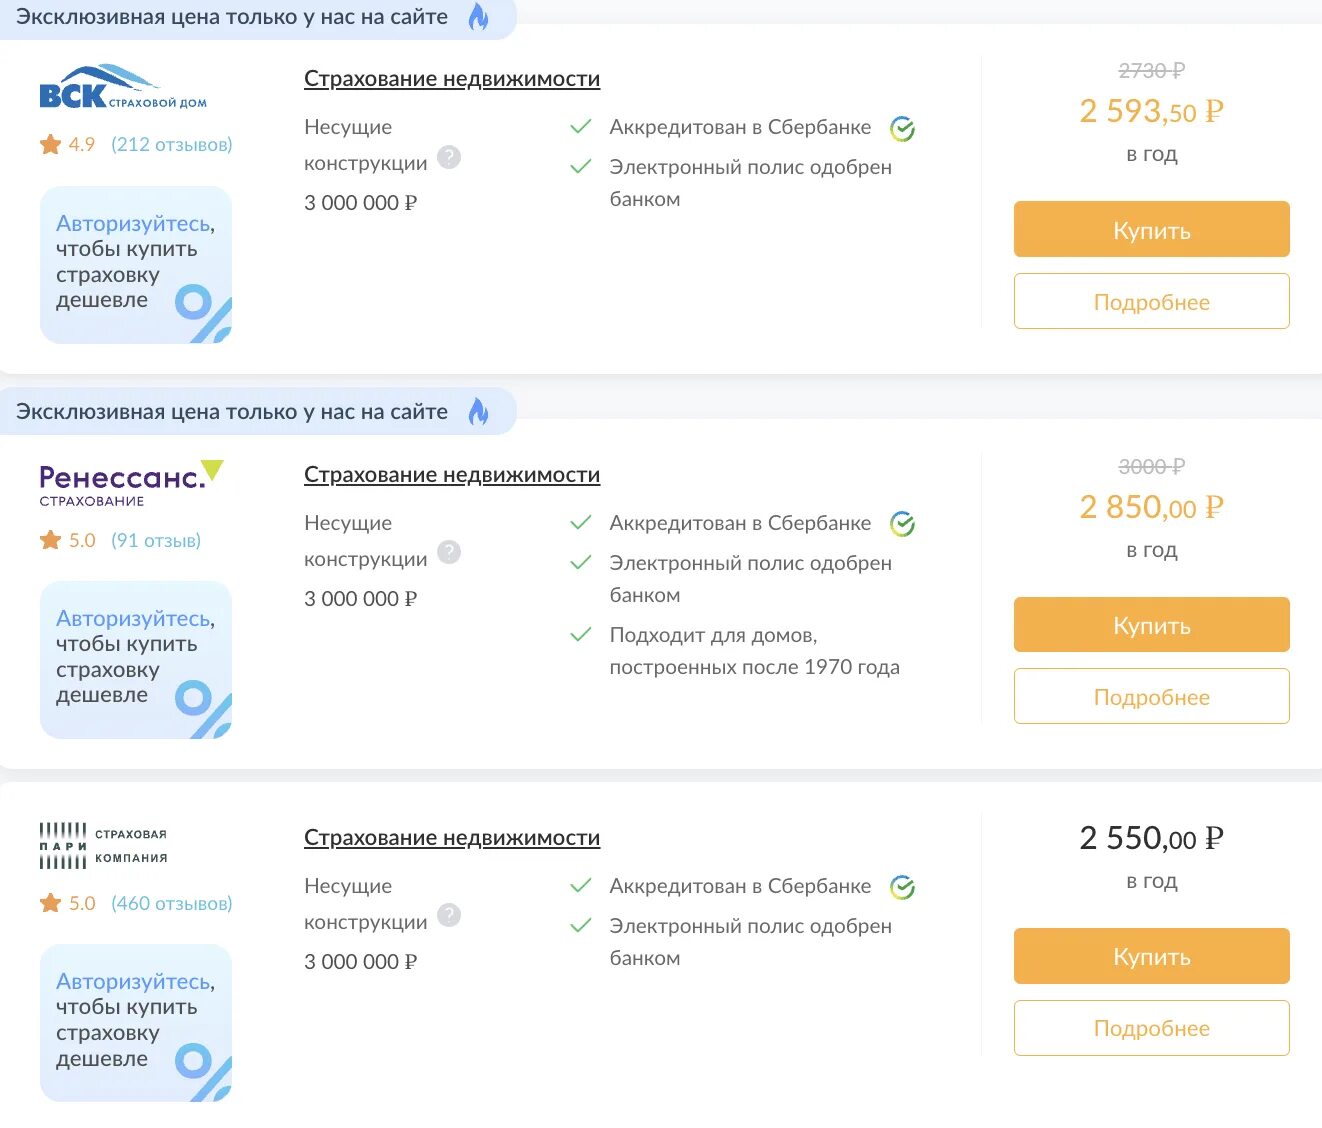Viewport: 1322px width, 1128px height.
Task: Open the 460 отзывов reviews link
Action: pos(170,902)
